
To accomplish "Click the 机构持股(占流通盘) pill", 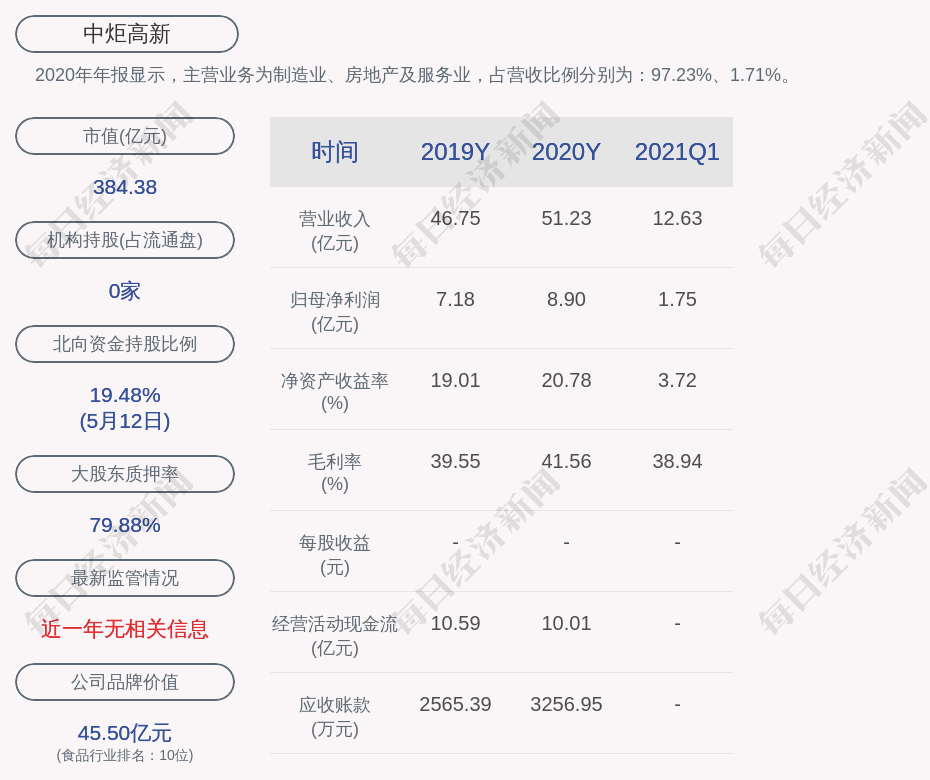I will pos(125,240).
